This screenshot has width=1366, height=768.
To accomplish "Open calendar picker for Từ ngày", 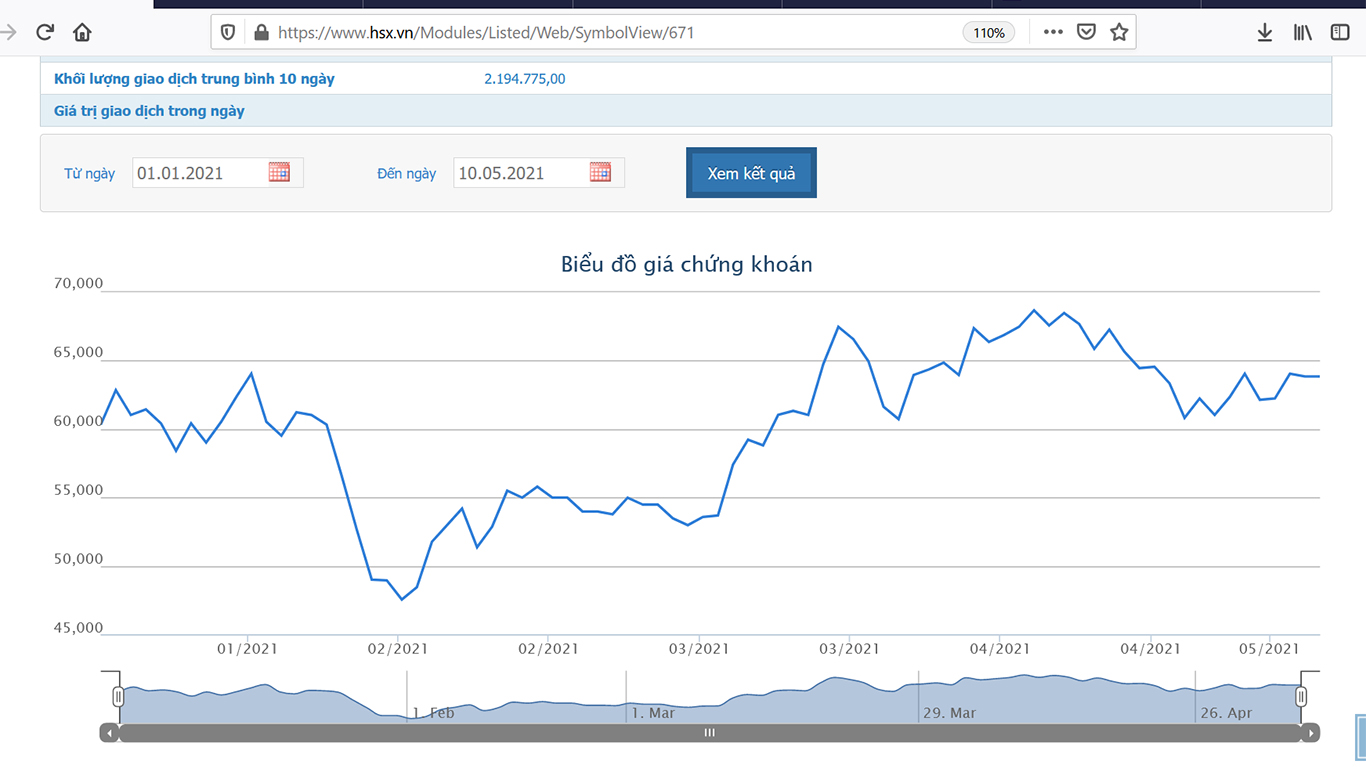I will (x=279, y=172).
